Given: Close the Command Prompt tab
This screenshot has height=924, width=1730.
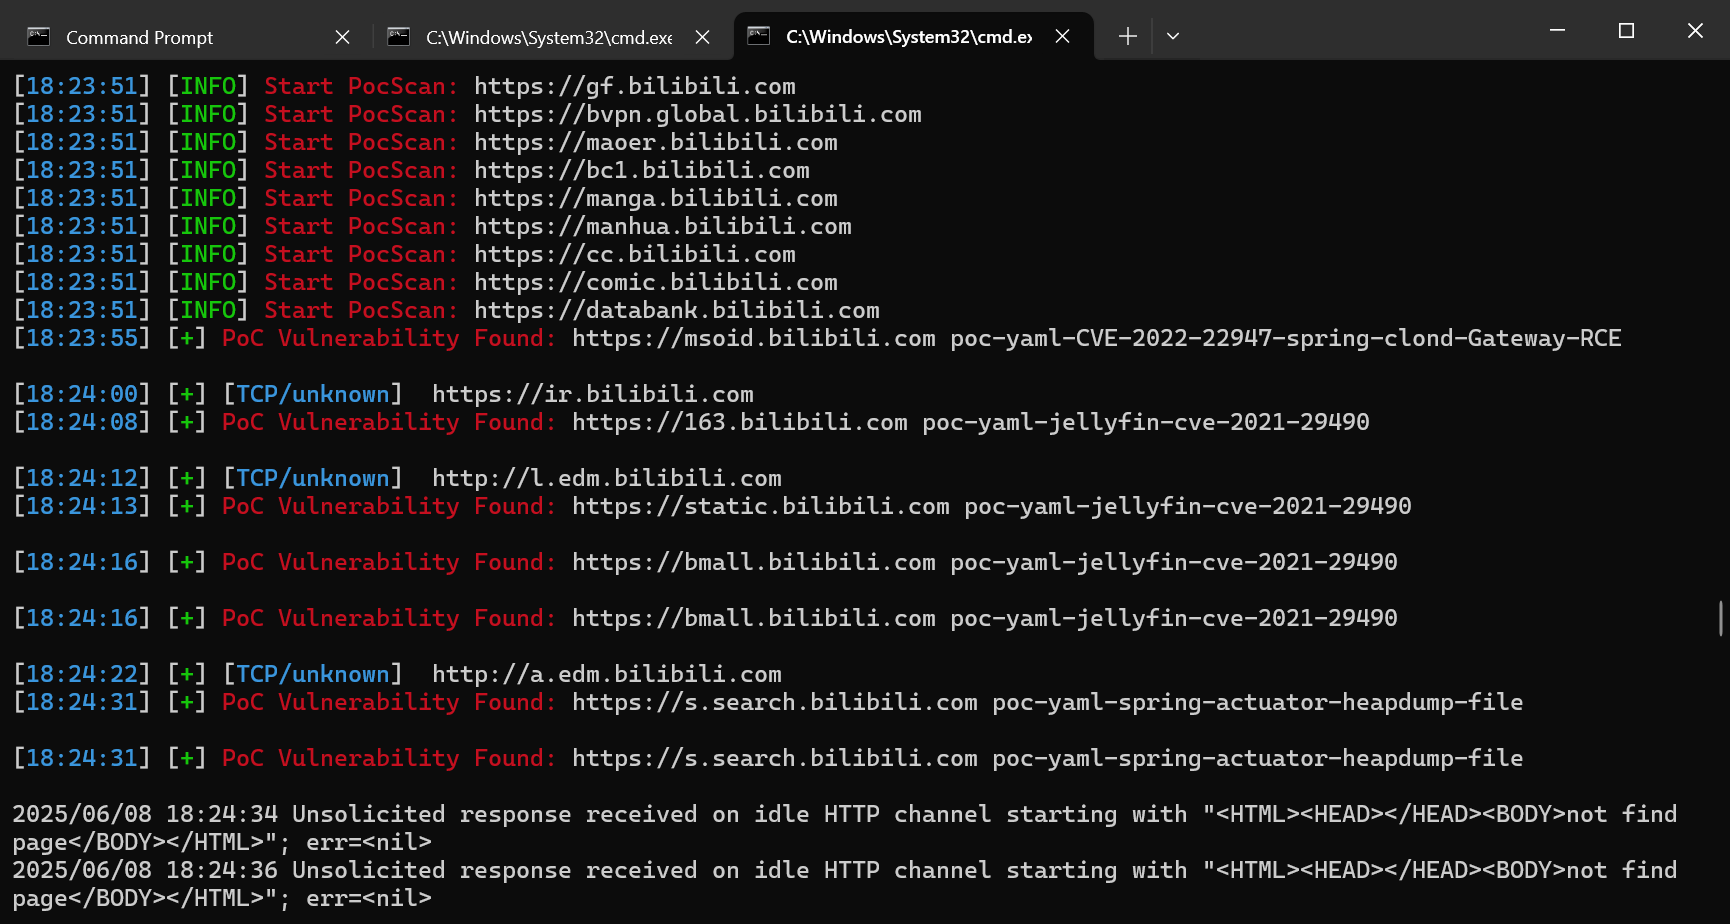Looking at the screenshot, I should tap(342, 37).
